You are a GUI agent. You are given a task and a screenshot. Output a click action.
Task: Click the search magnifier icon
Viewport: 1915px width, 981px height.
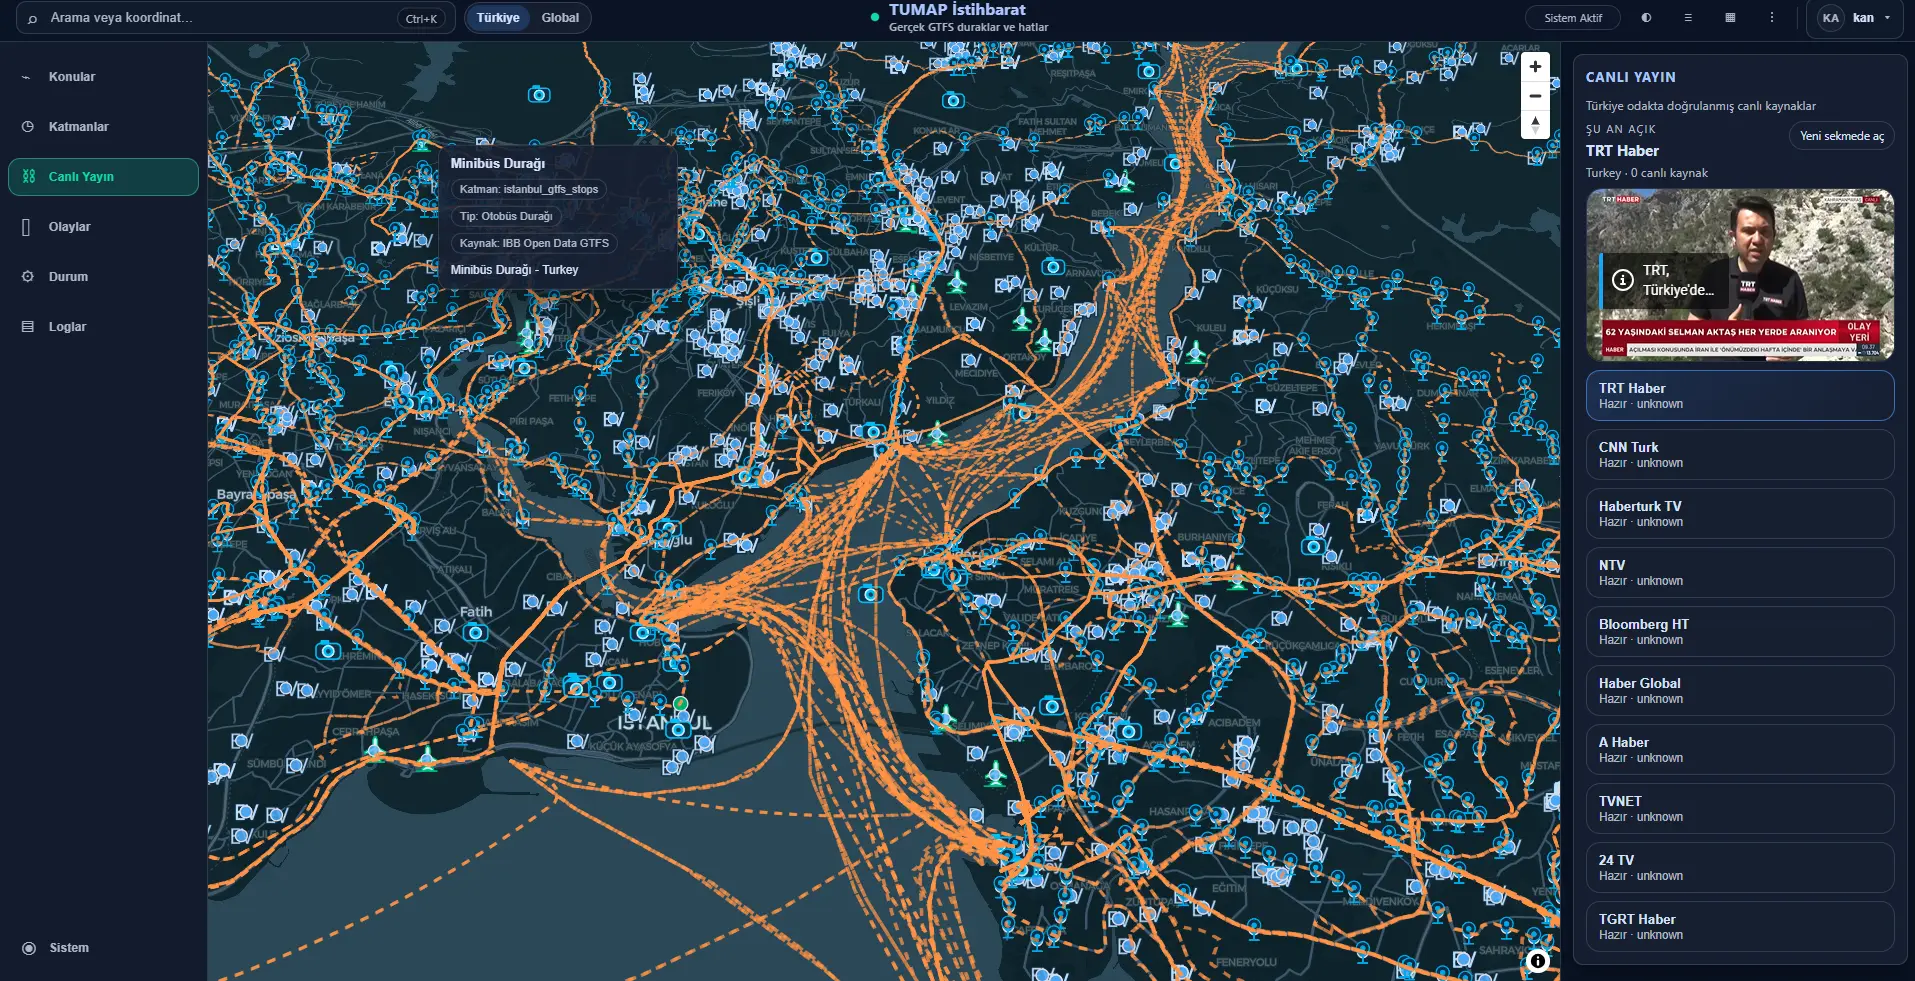pos(32,18)
